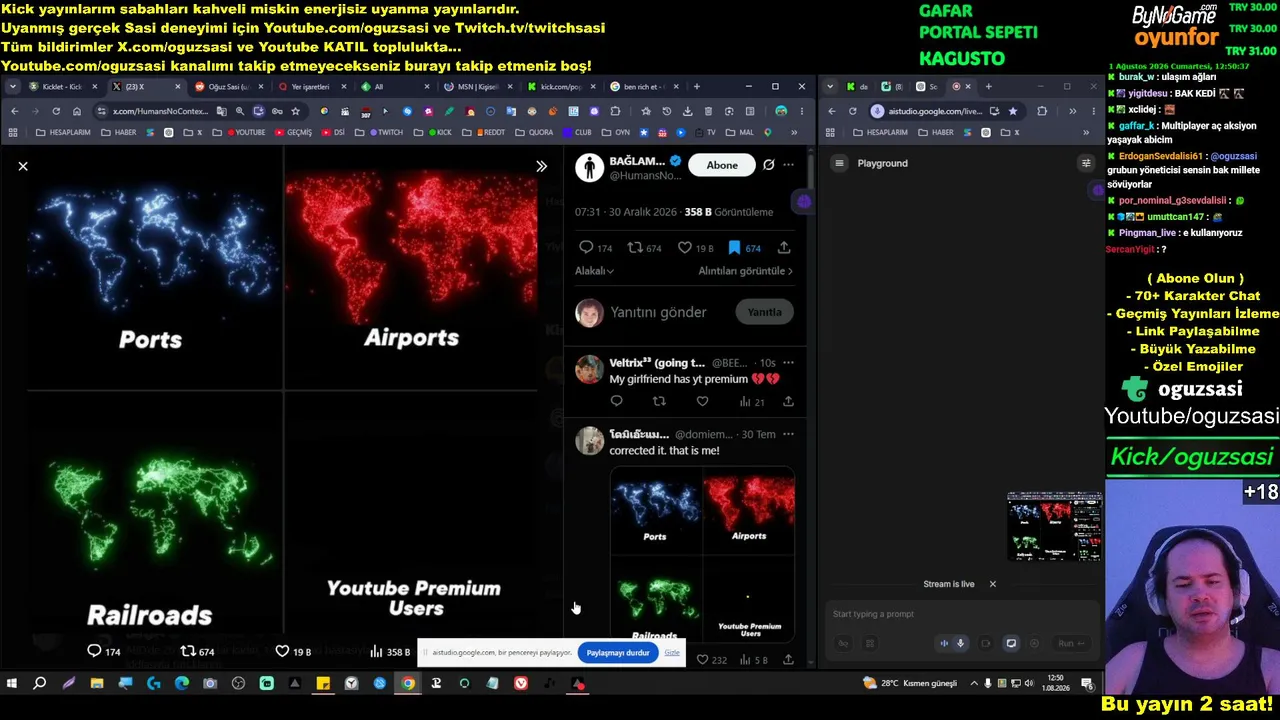The image size is (1280, 720).
Task: Open shared-screen preview thumbnail in AI Studio
Action: tap(1054, 527)
